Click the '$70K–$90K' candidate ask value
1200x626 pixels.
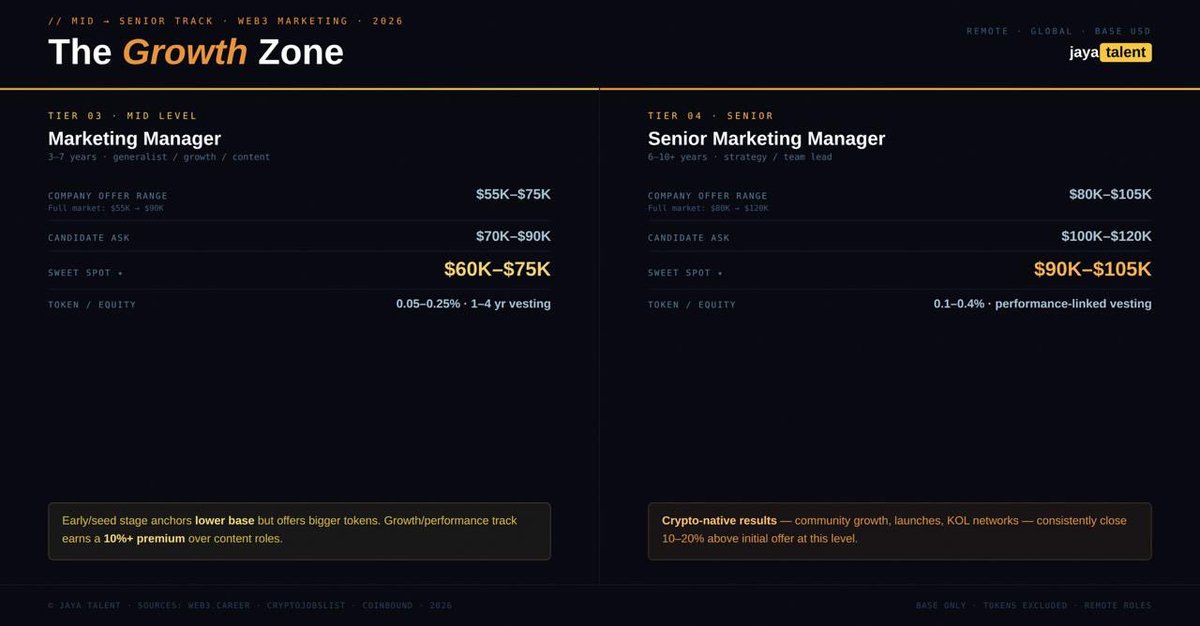[x=513, y=236]
